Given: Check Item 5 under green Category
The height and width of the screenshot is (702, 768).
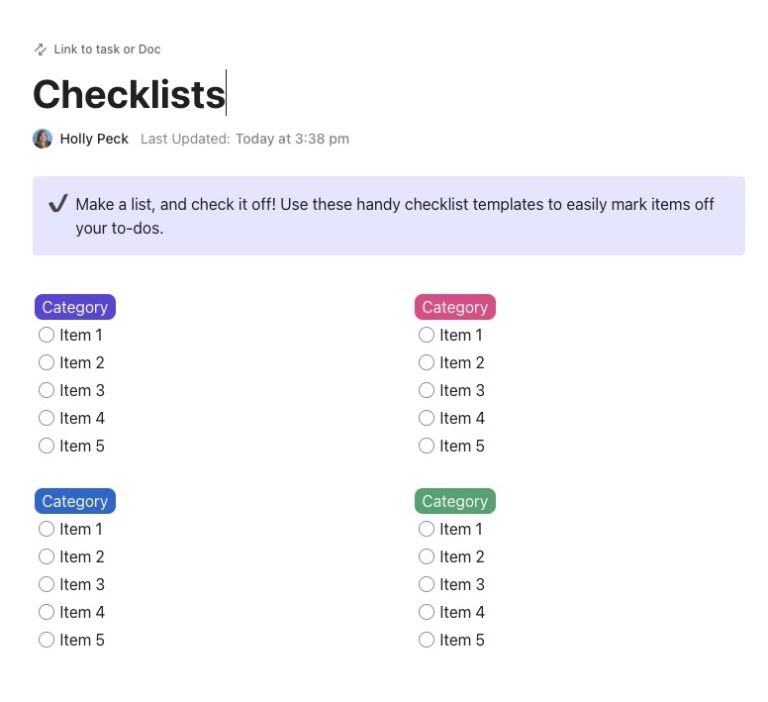Looking at the screenshot, I should (427, 640).
